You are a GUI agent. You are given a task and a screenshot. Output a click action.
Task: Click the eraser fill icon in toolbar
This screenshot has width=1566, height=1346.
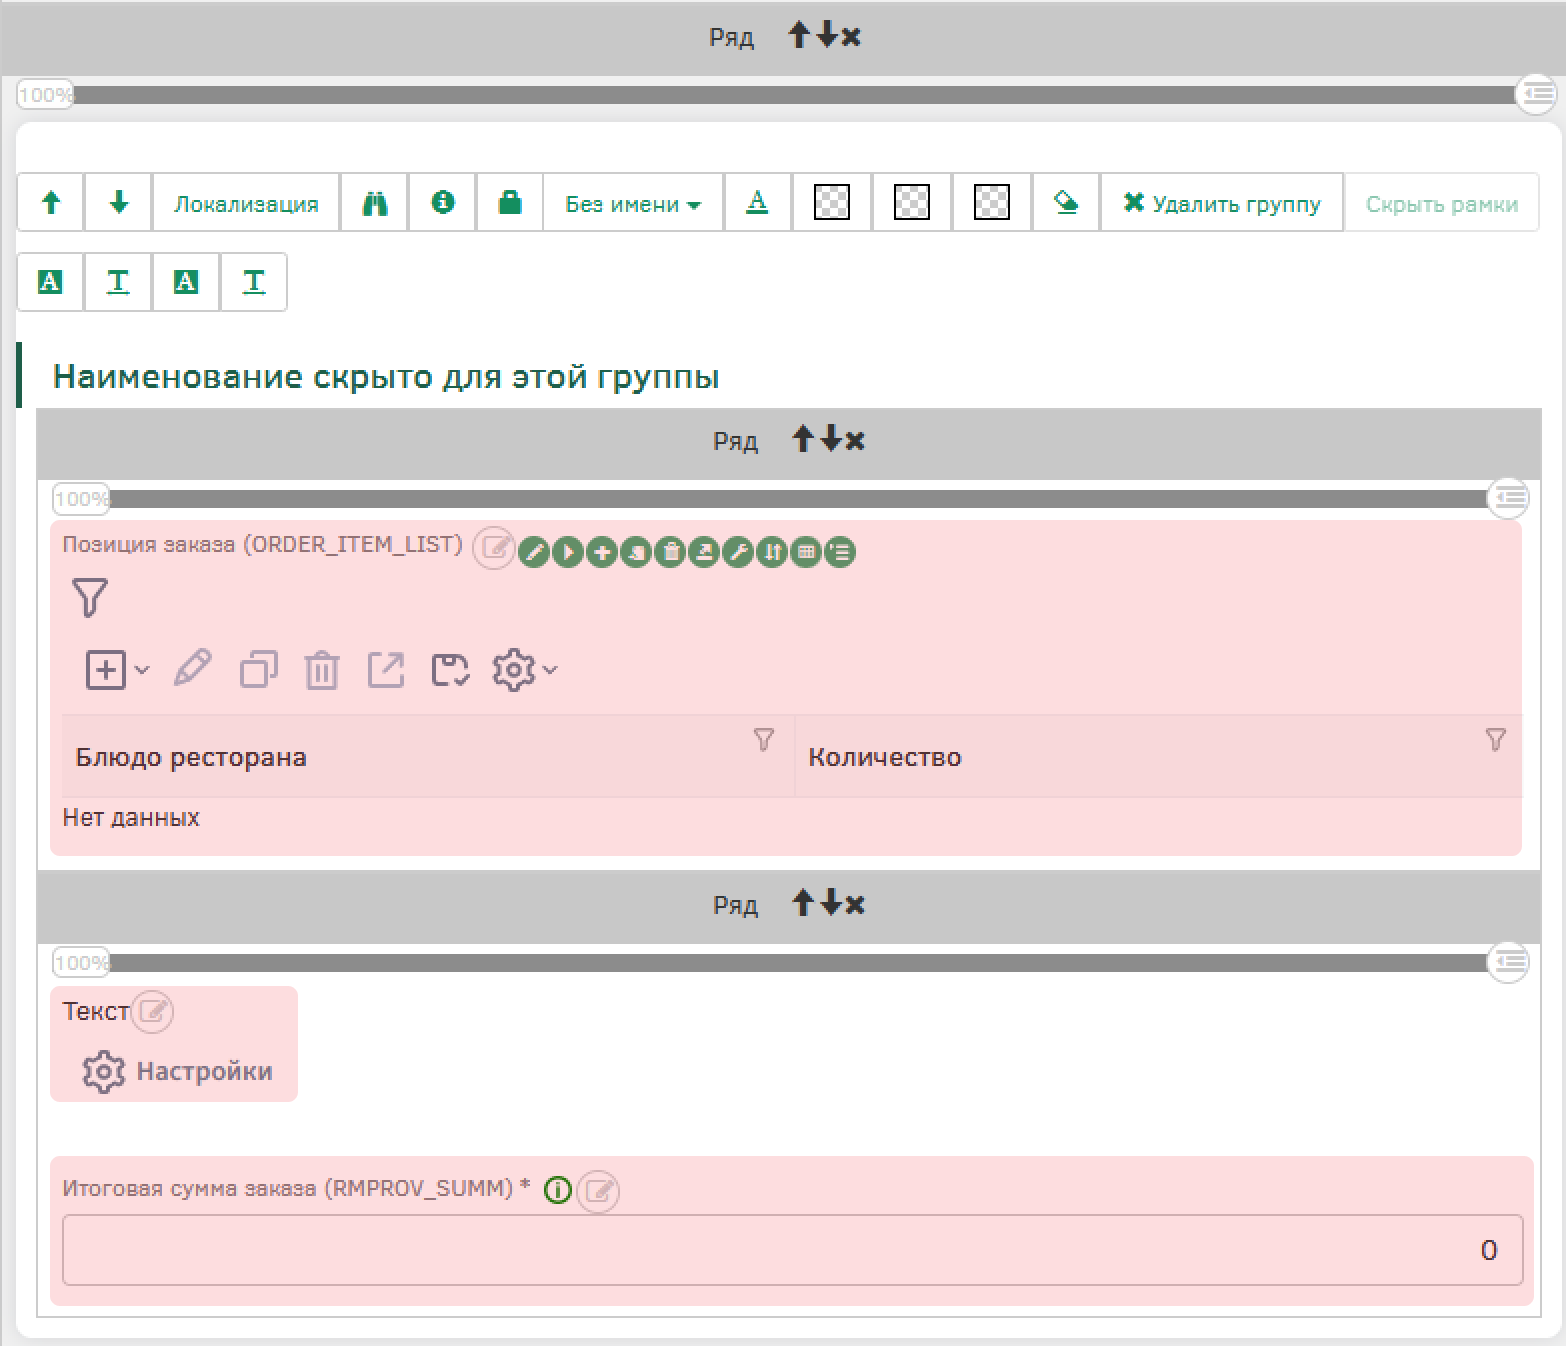[1066, 203]
